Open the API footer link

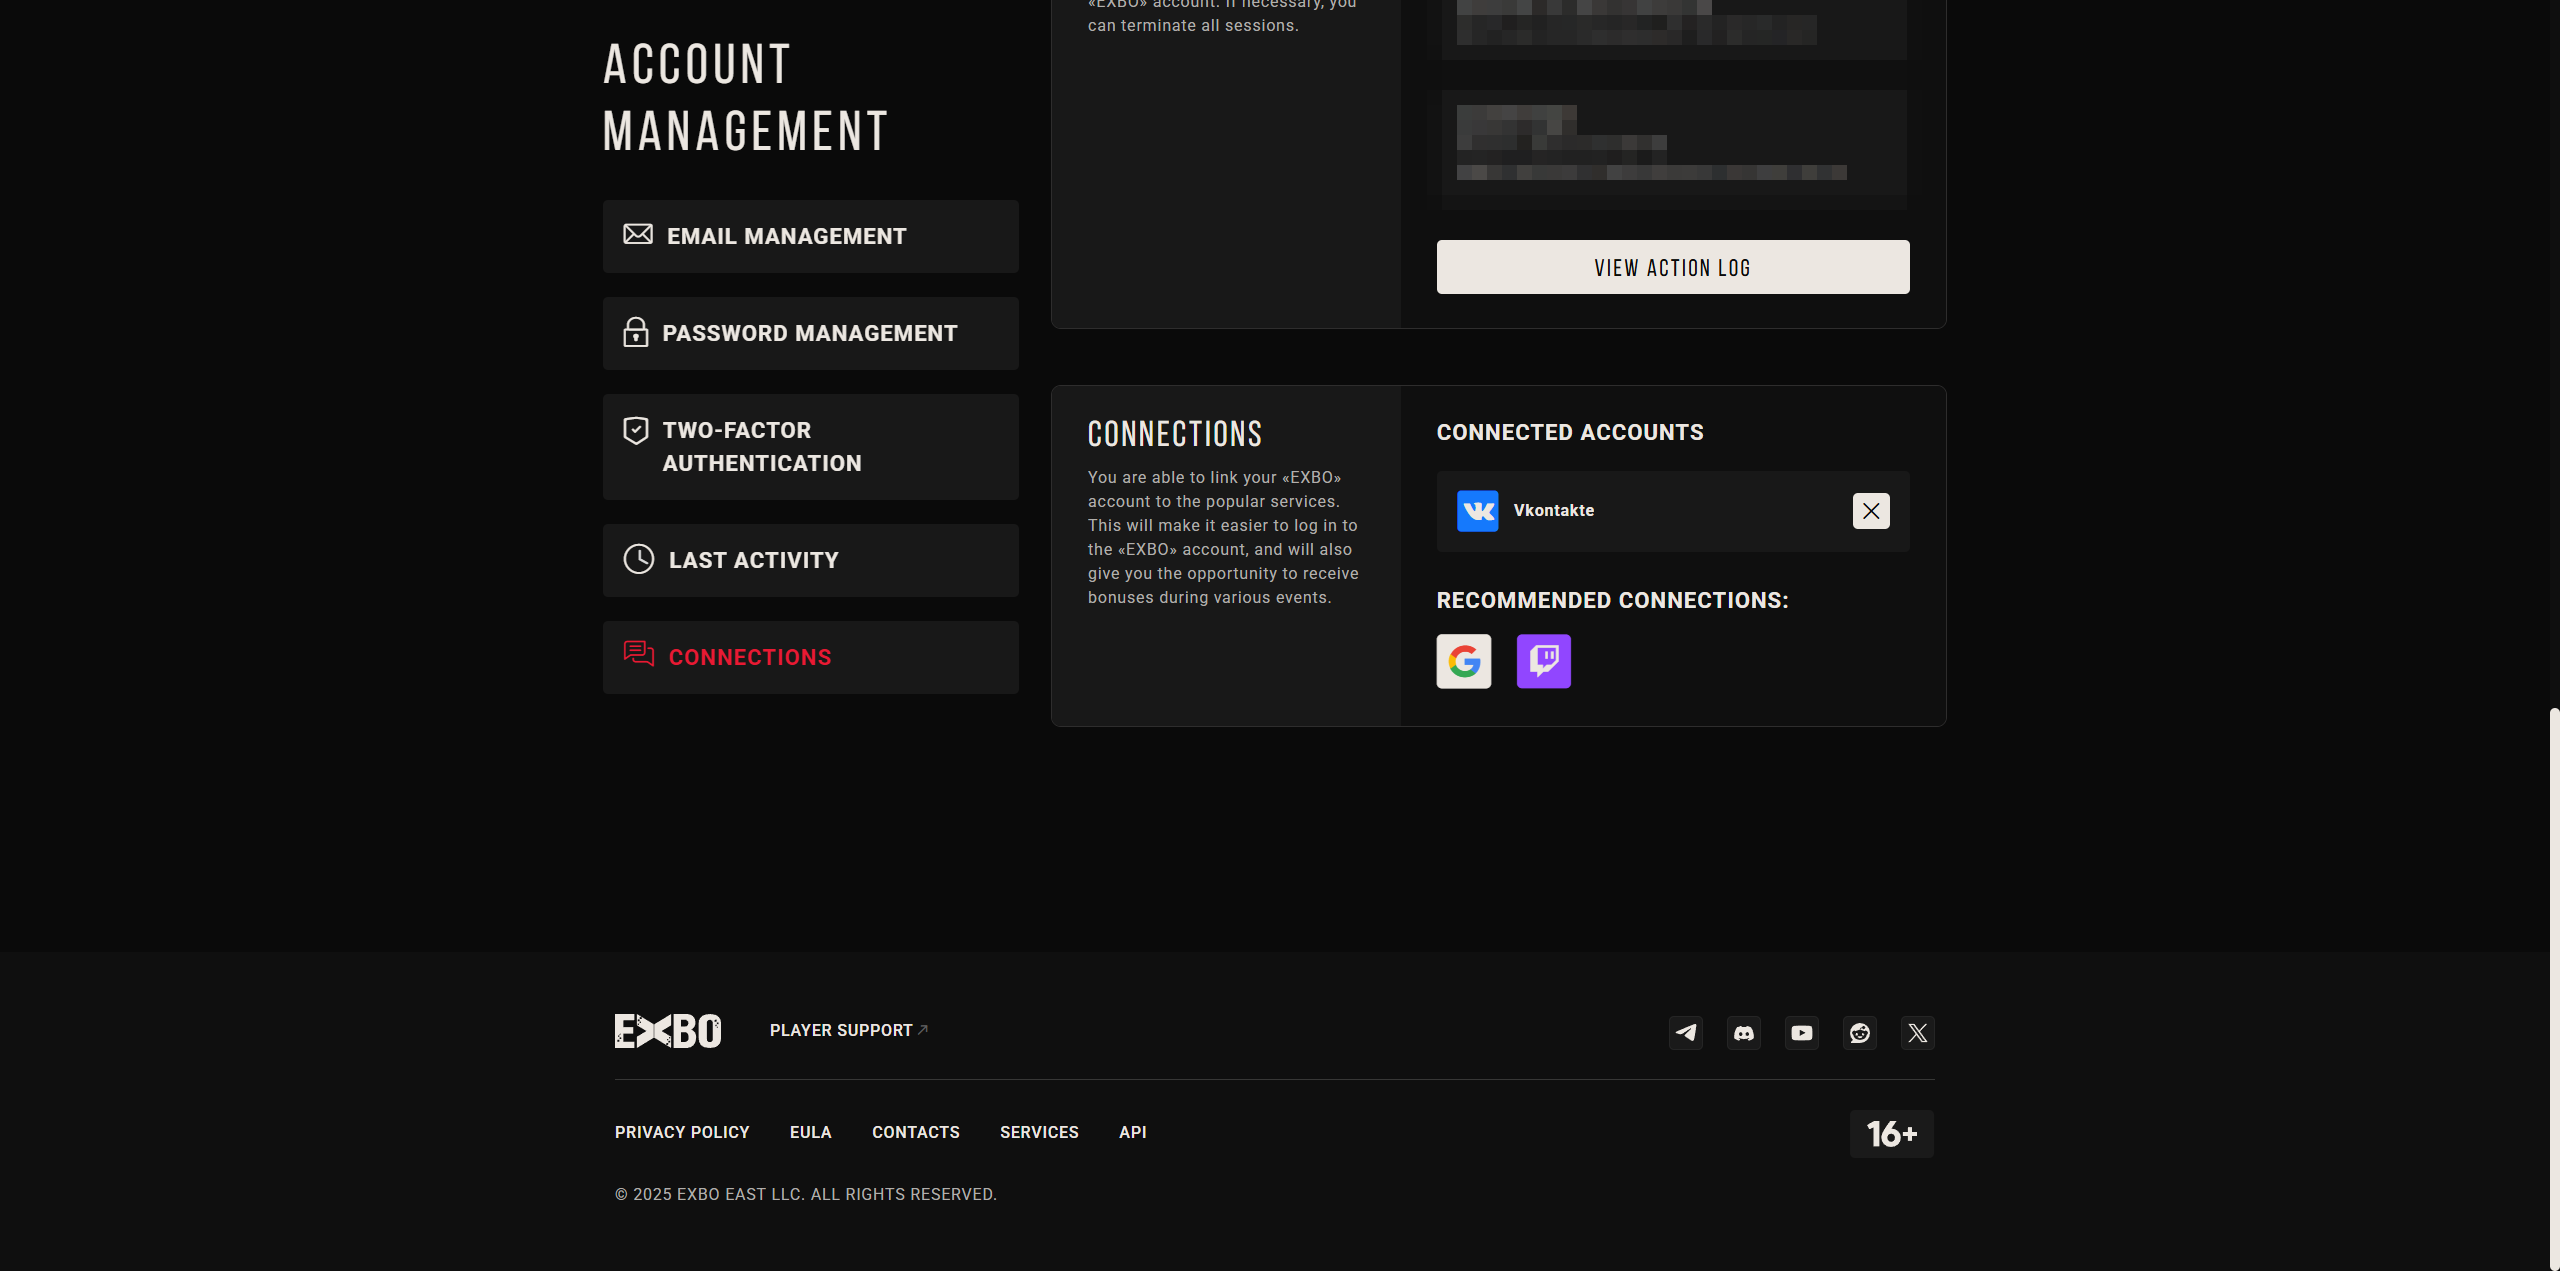coord(1132,1132)
